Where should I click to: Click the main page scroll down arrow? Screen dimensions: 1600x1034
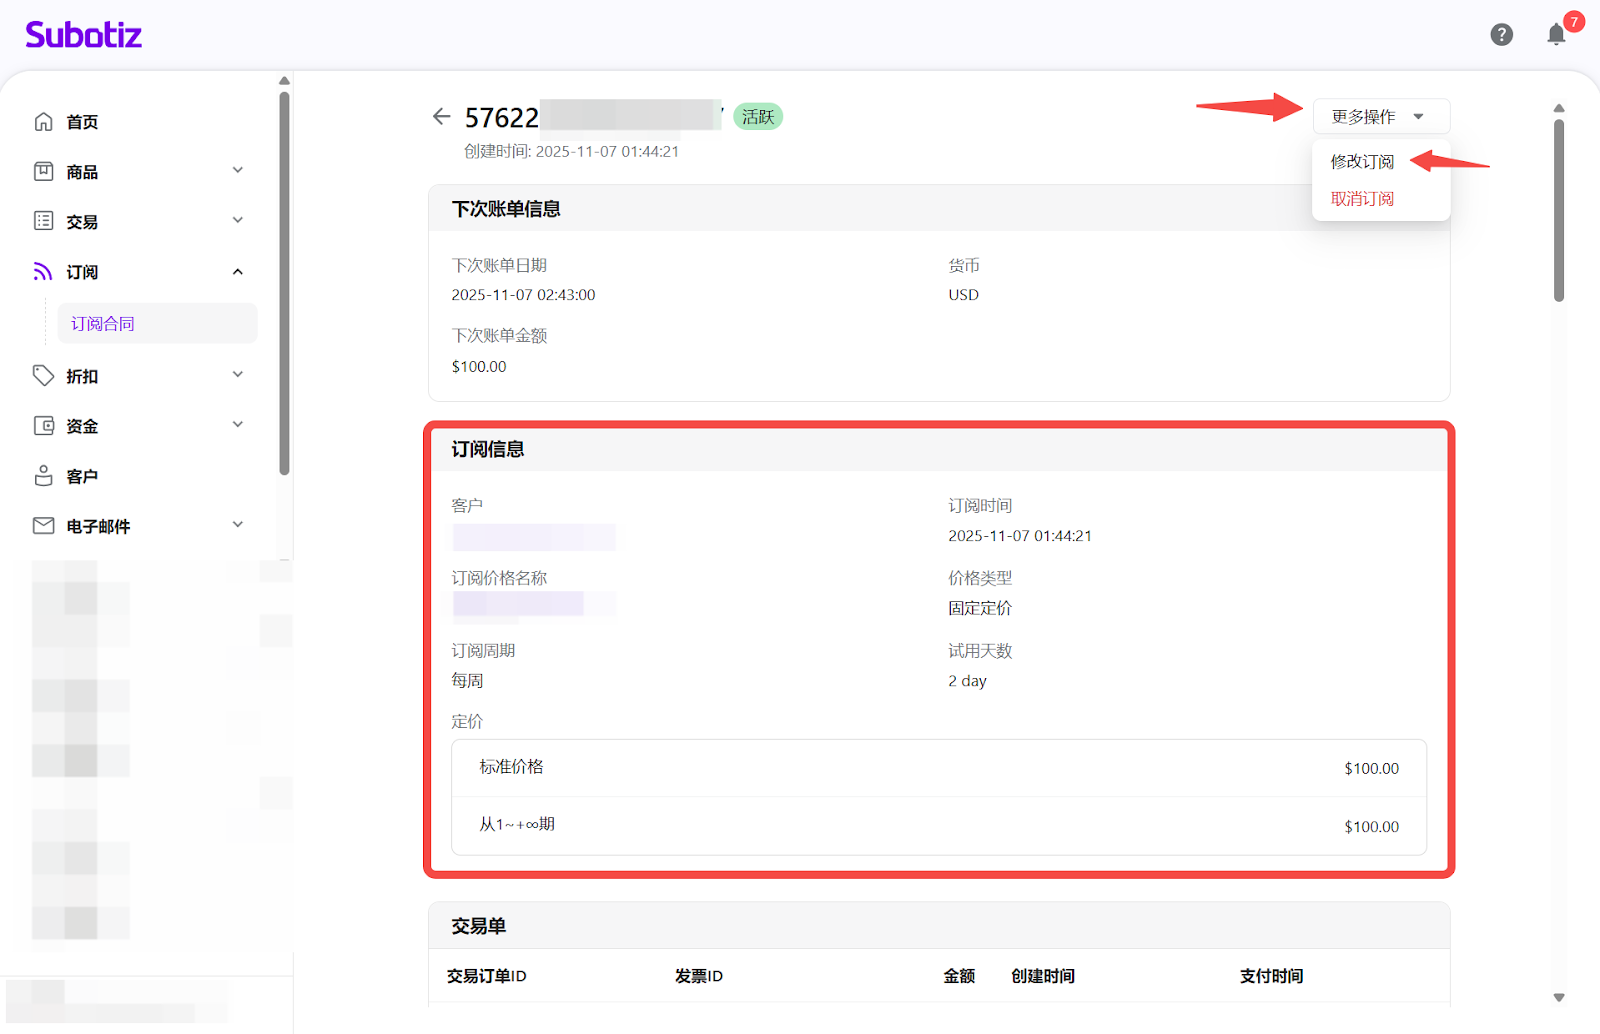coord(1558,997)
